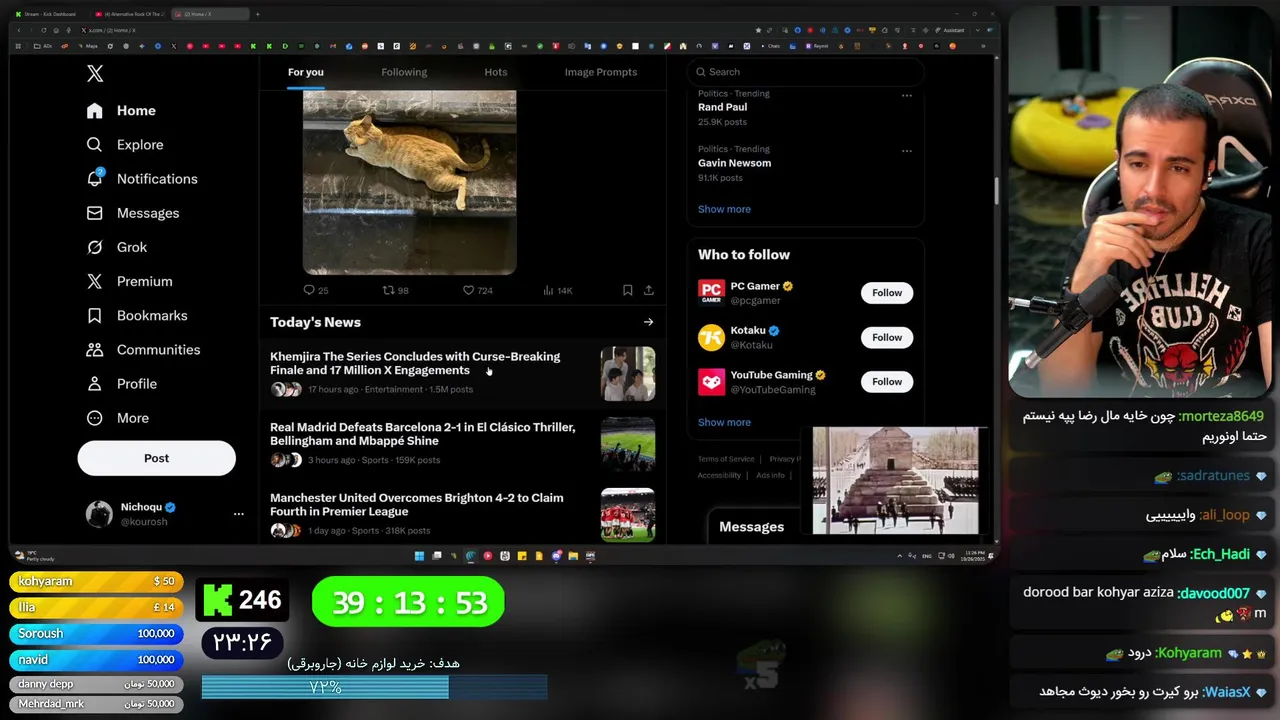Image resolution: width=1280 pixels, height=720 pixels.
Task: Open Messages from the left sidebar
Action: point(133,213)
